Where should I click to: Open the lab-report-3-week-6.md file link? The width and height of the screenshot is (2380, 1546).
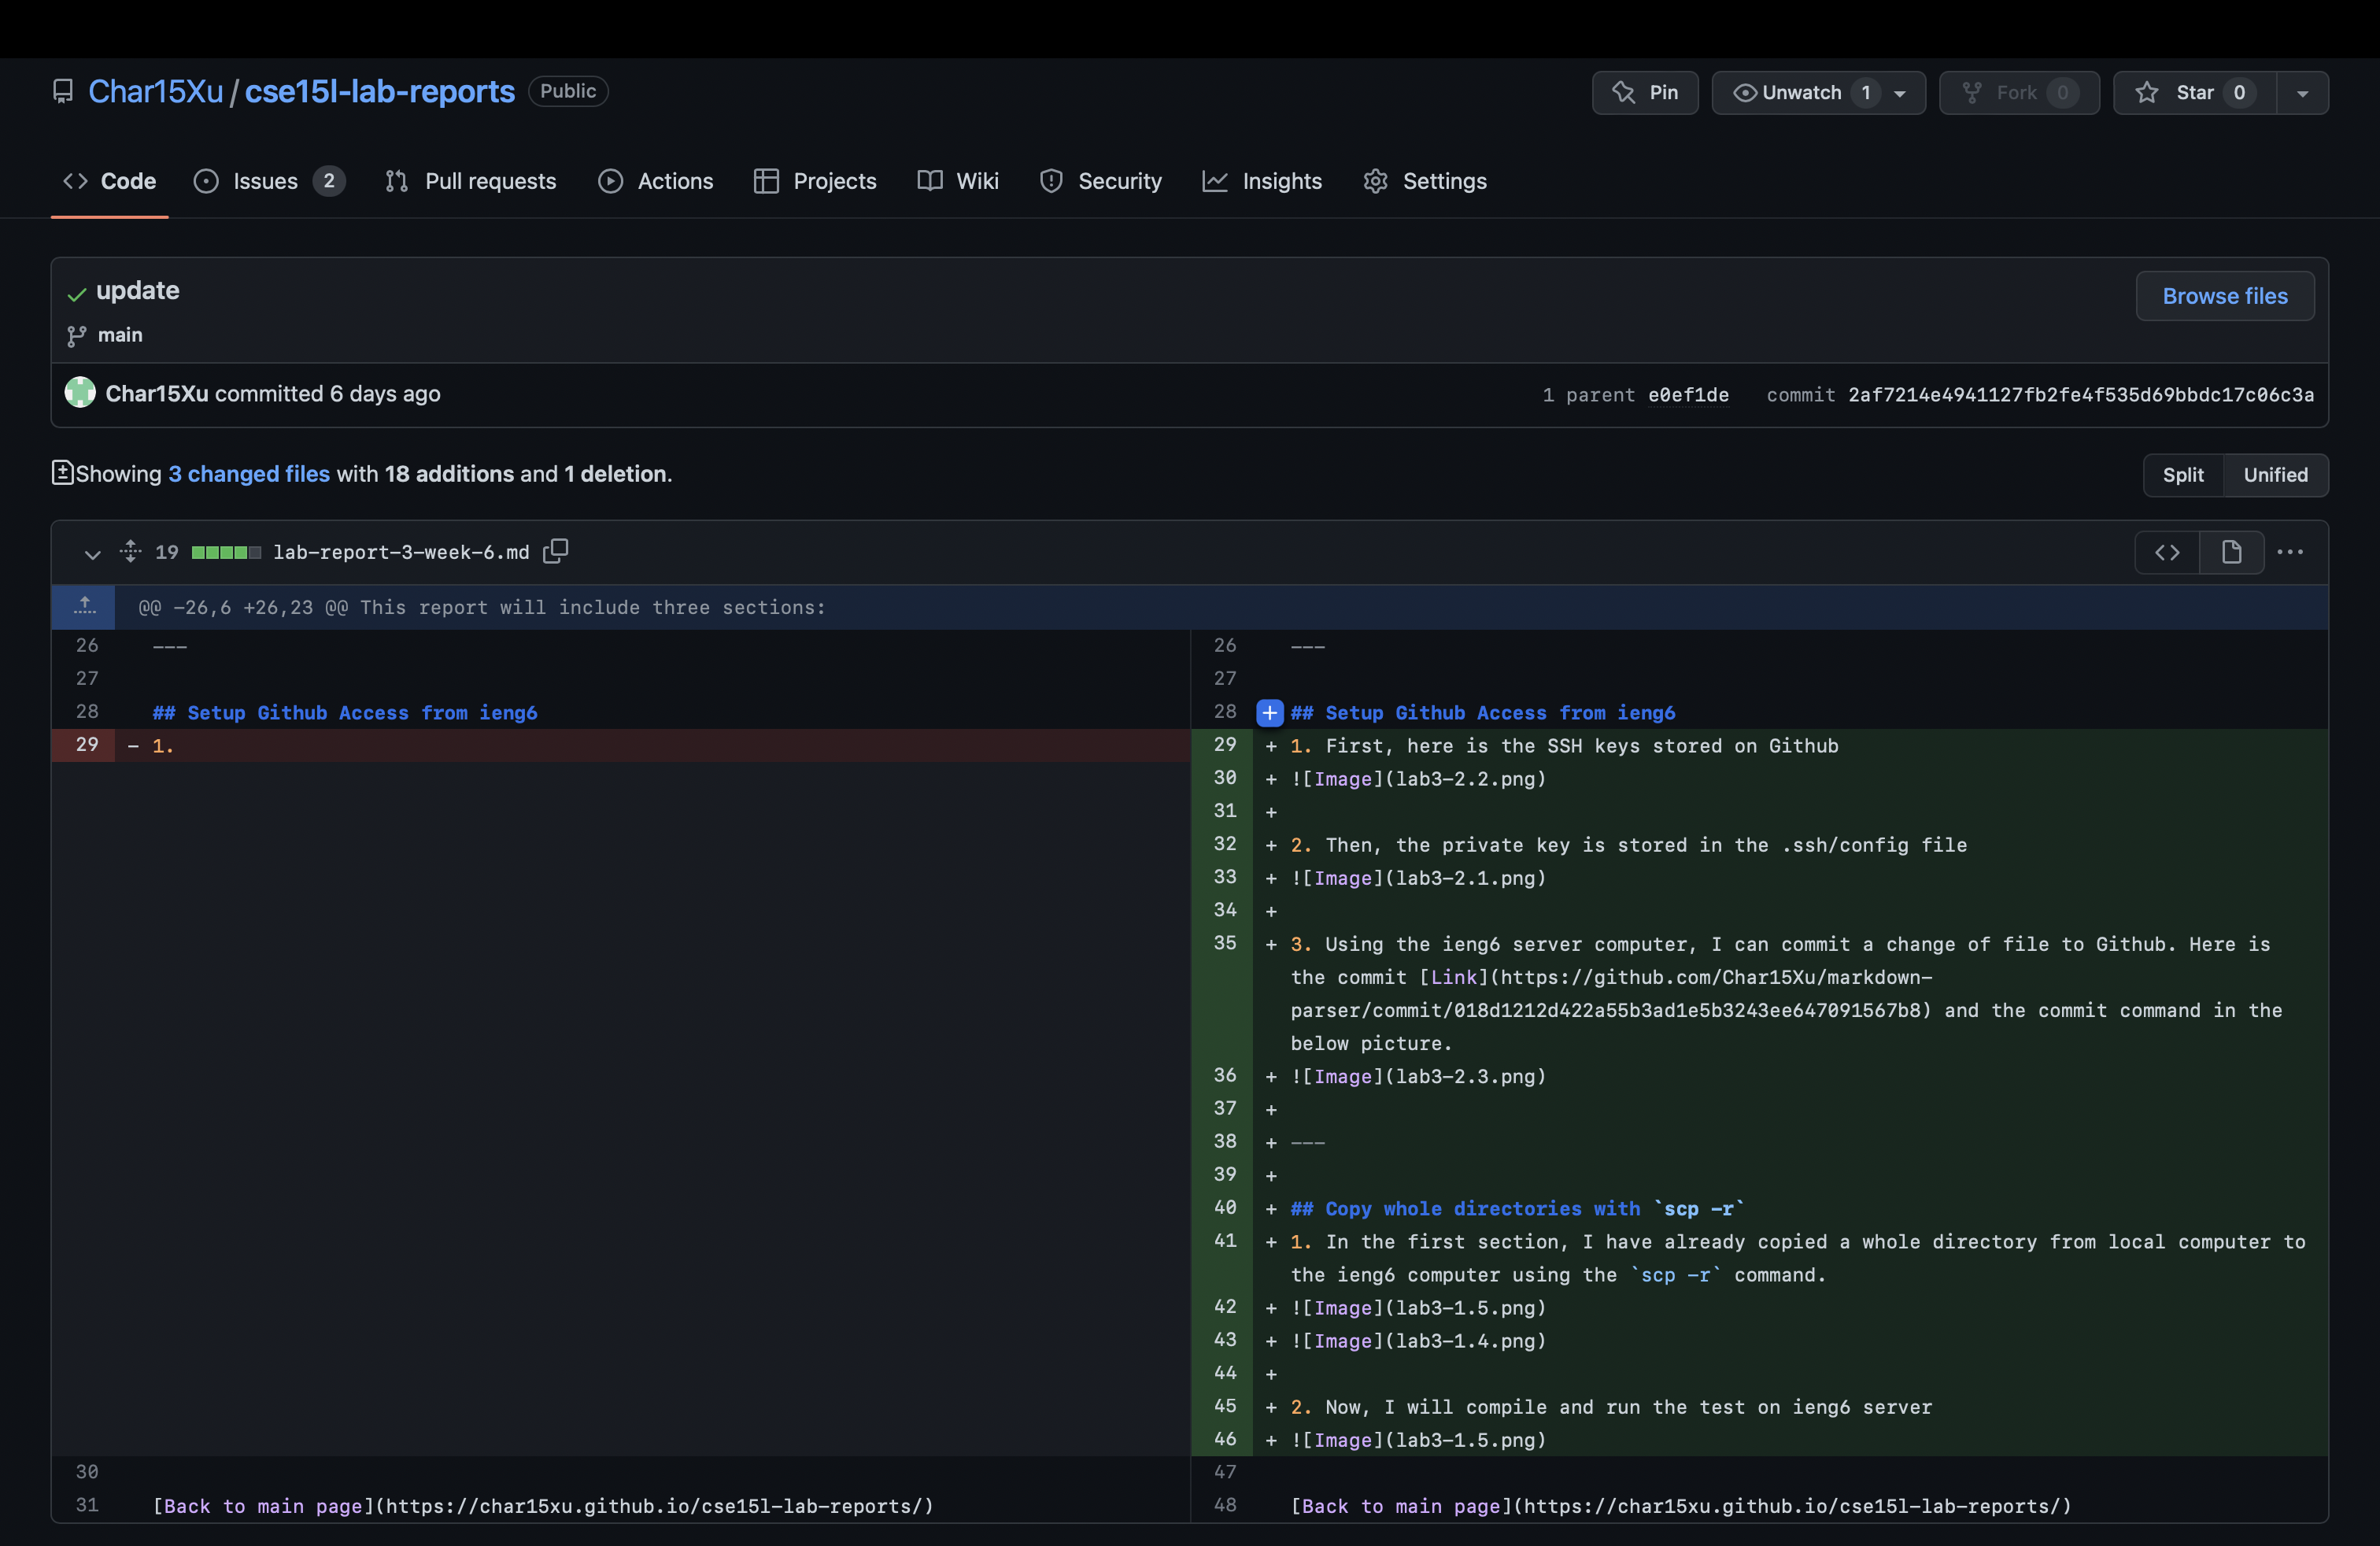pos(401,552)
